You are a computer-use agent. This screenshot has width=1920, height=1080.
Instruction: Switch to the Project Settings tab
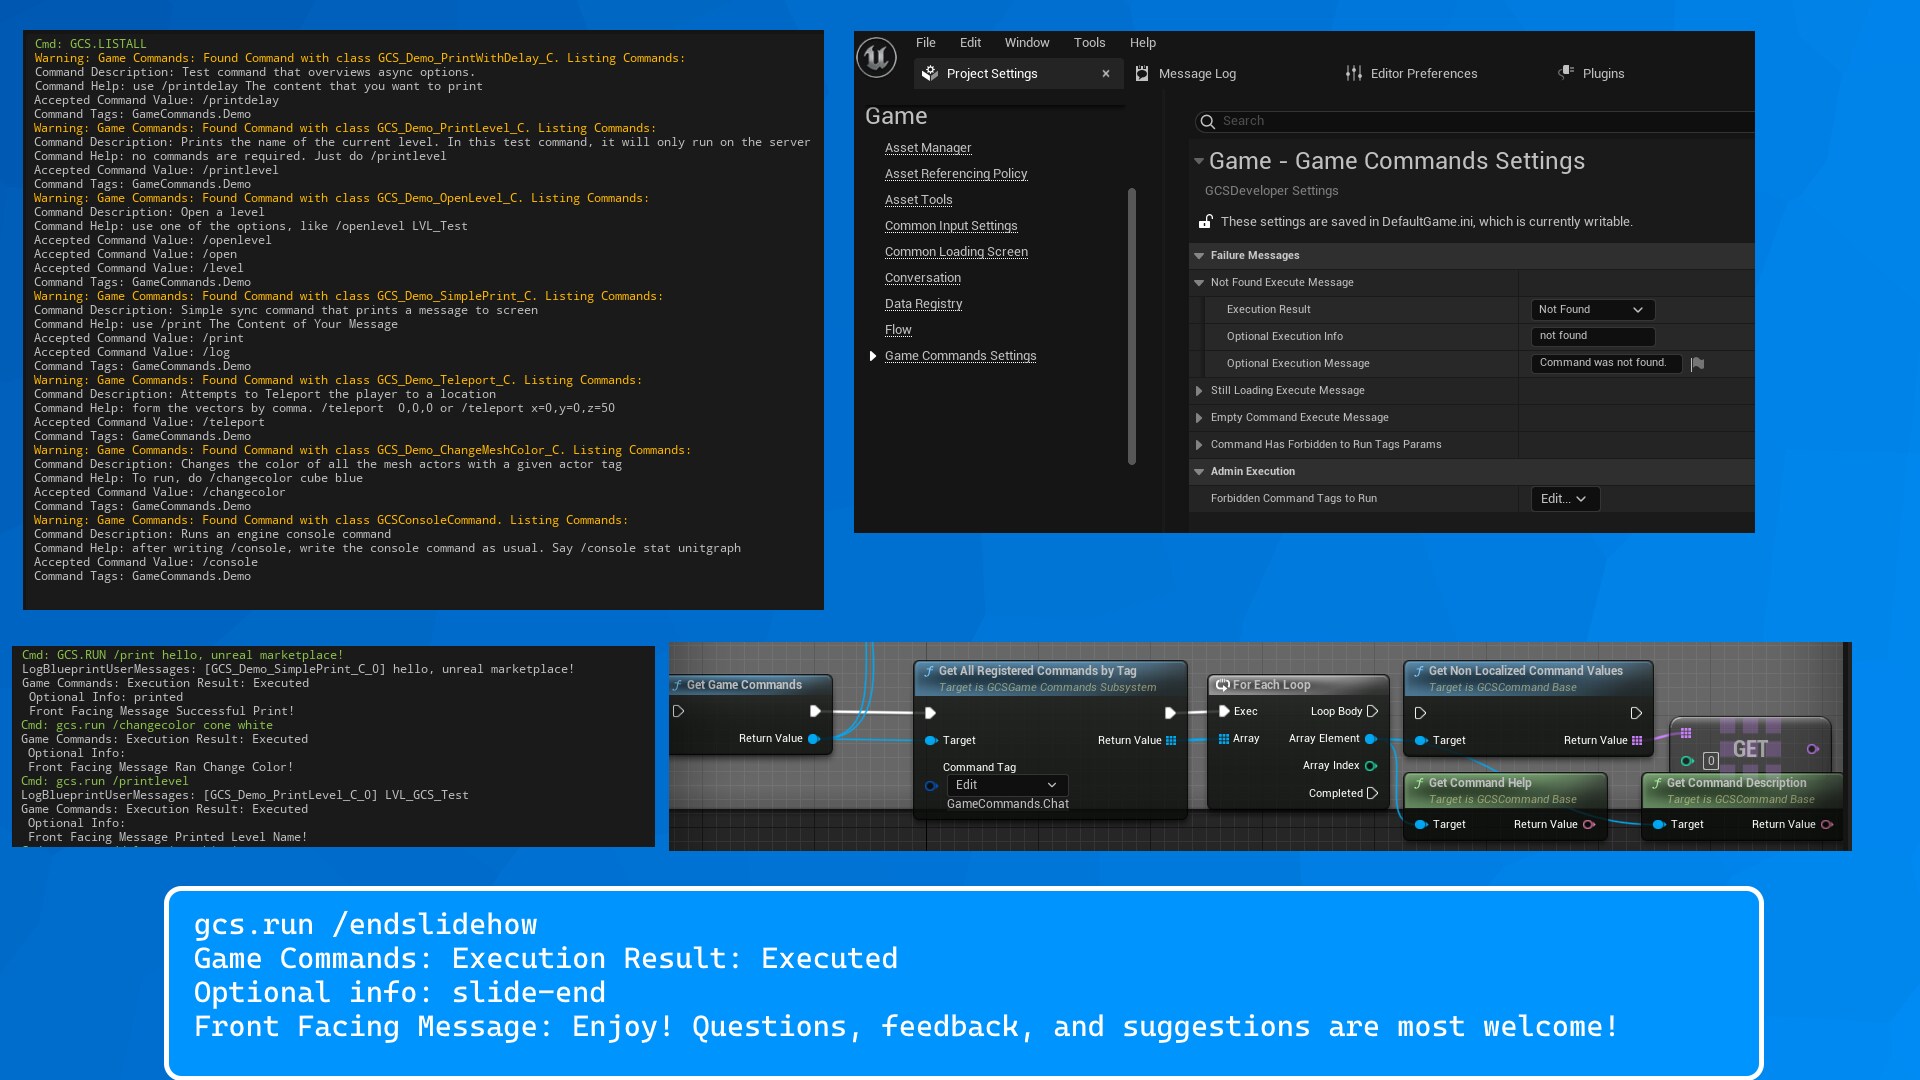coord(991,73)
